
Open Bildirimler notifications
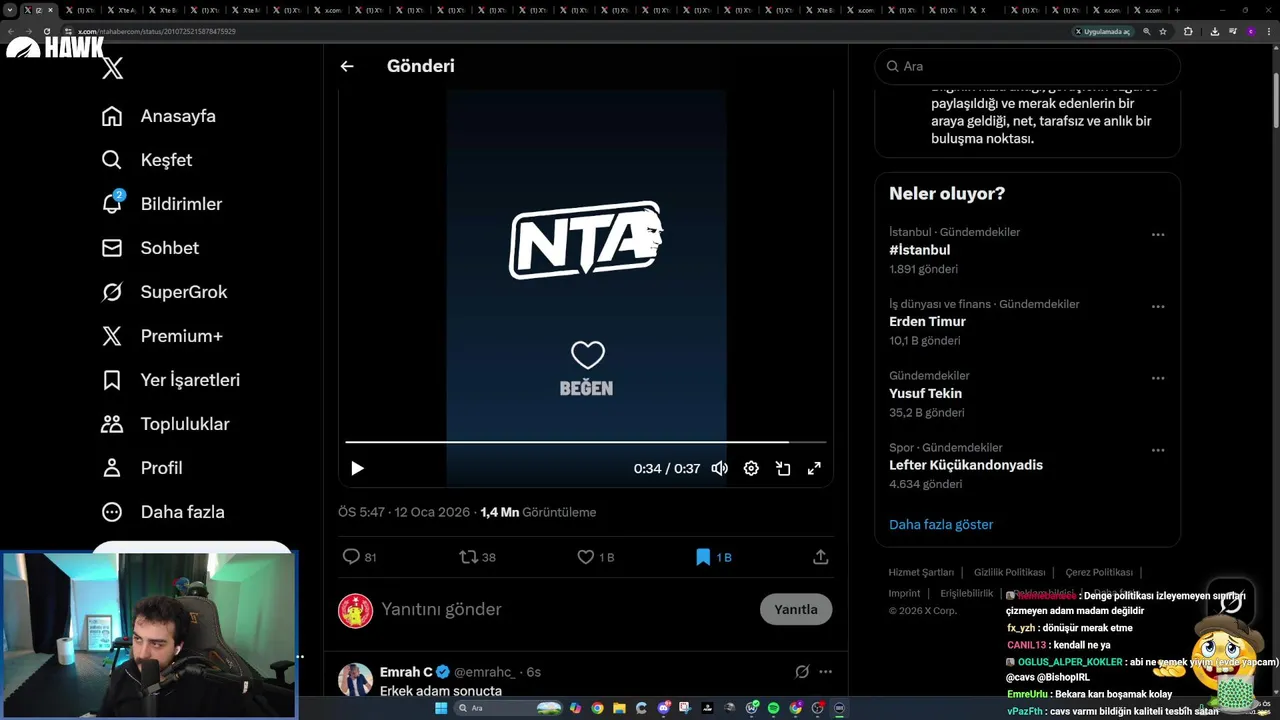162,204
